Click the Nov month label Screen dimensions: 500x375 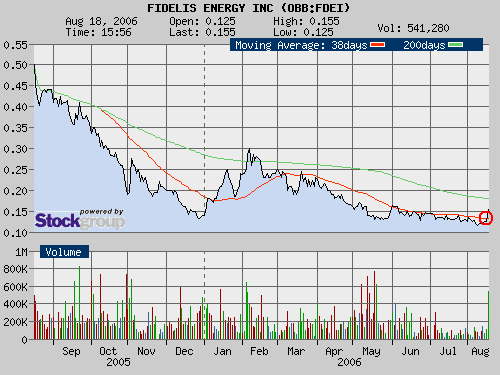[x=146, y=351]
